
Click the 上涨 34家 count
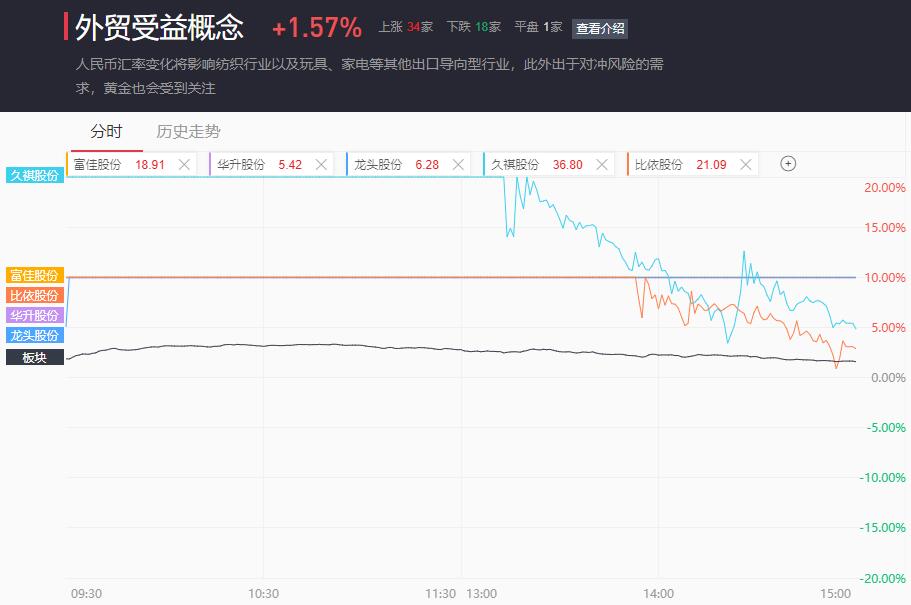pyautogui.click(x=406, y=27)
